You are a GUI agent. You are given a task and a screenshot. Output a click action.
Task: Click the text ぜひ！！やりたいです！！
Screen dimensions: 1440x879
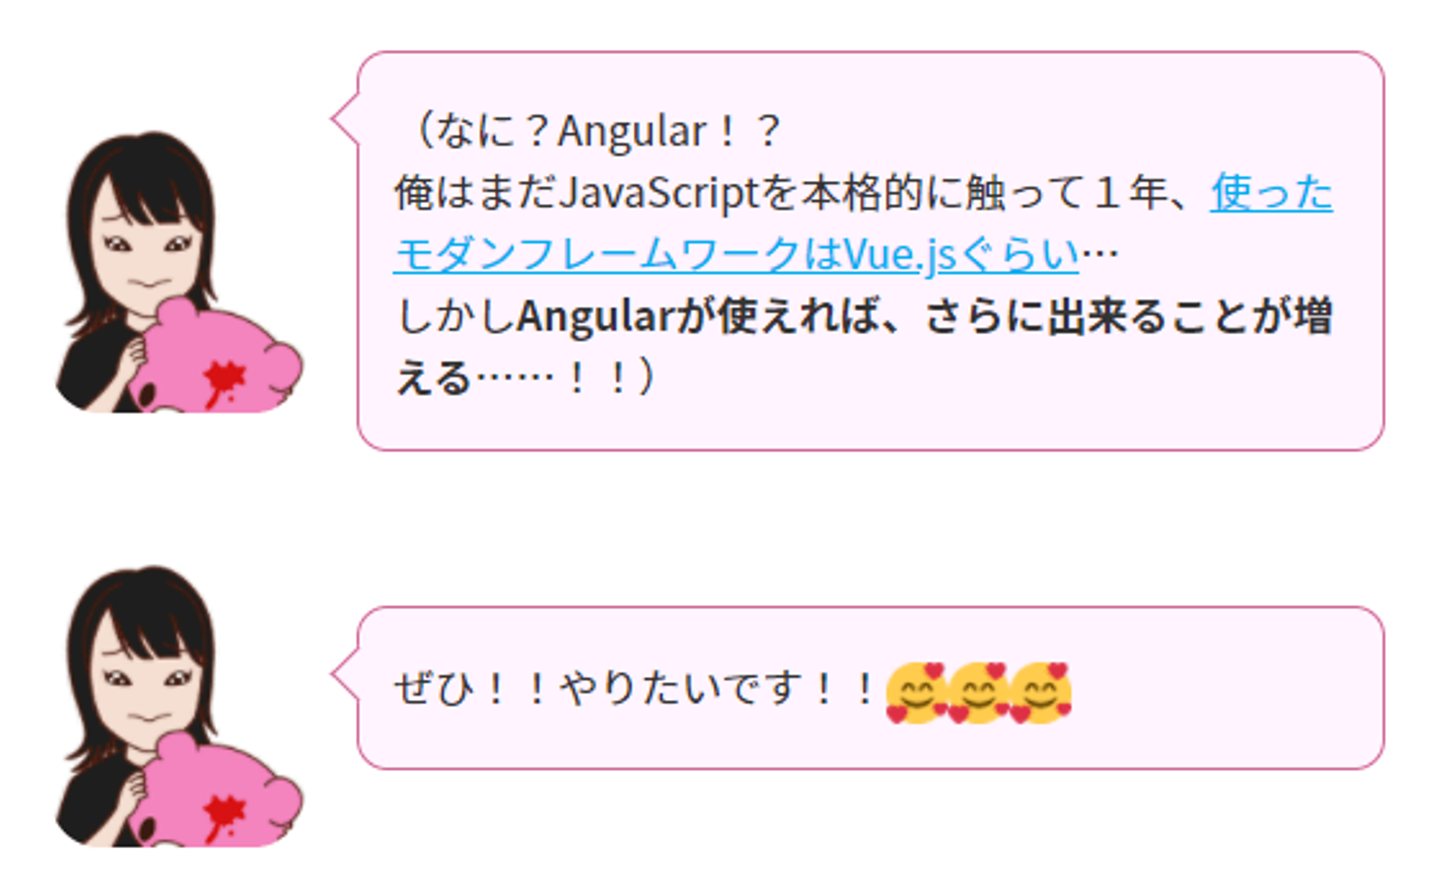pos(638,689)
